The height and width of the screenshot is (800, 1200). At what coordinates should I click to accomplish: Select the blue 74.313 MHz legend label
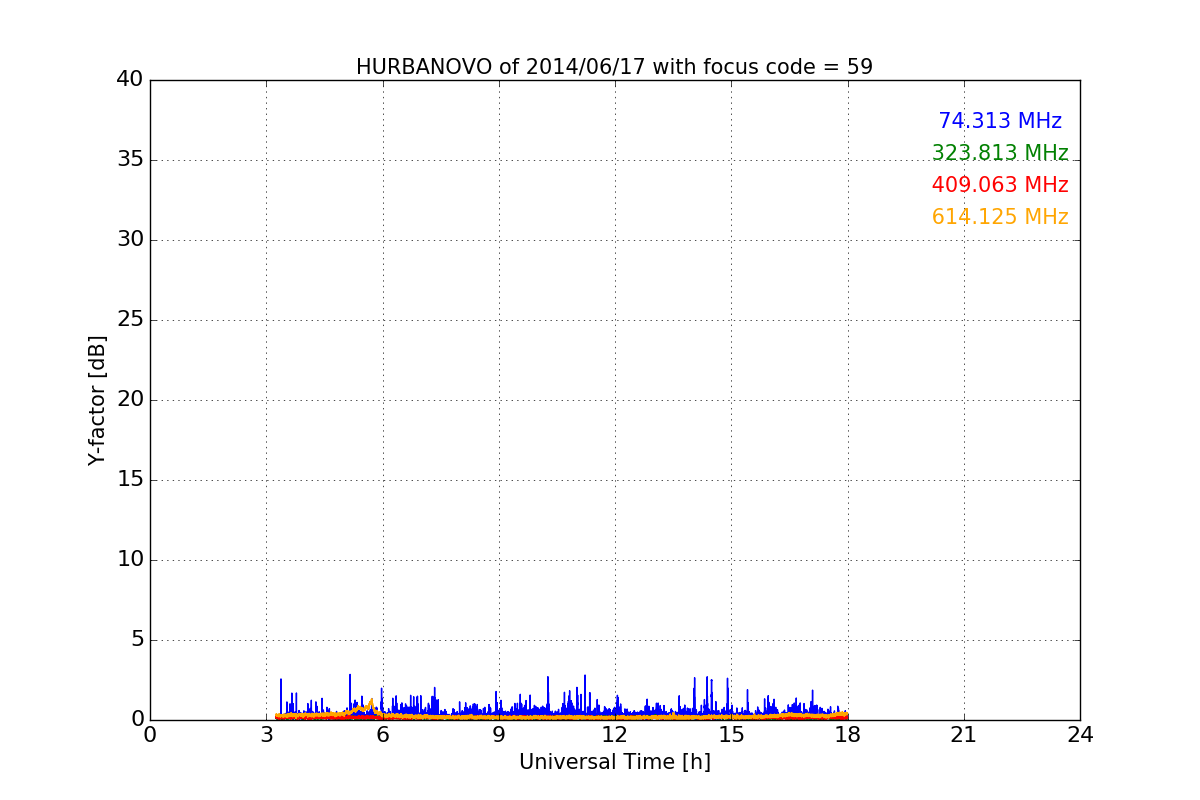(1000, 121)
